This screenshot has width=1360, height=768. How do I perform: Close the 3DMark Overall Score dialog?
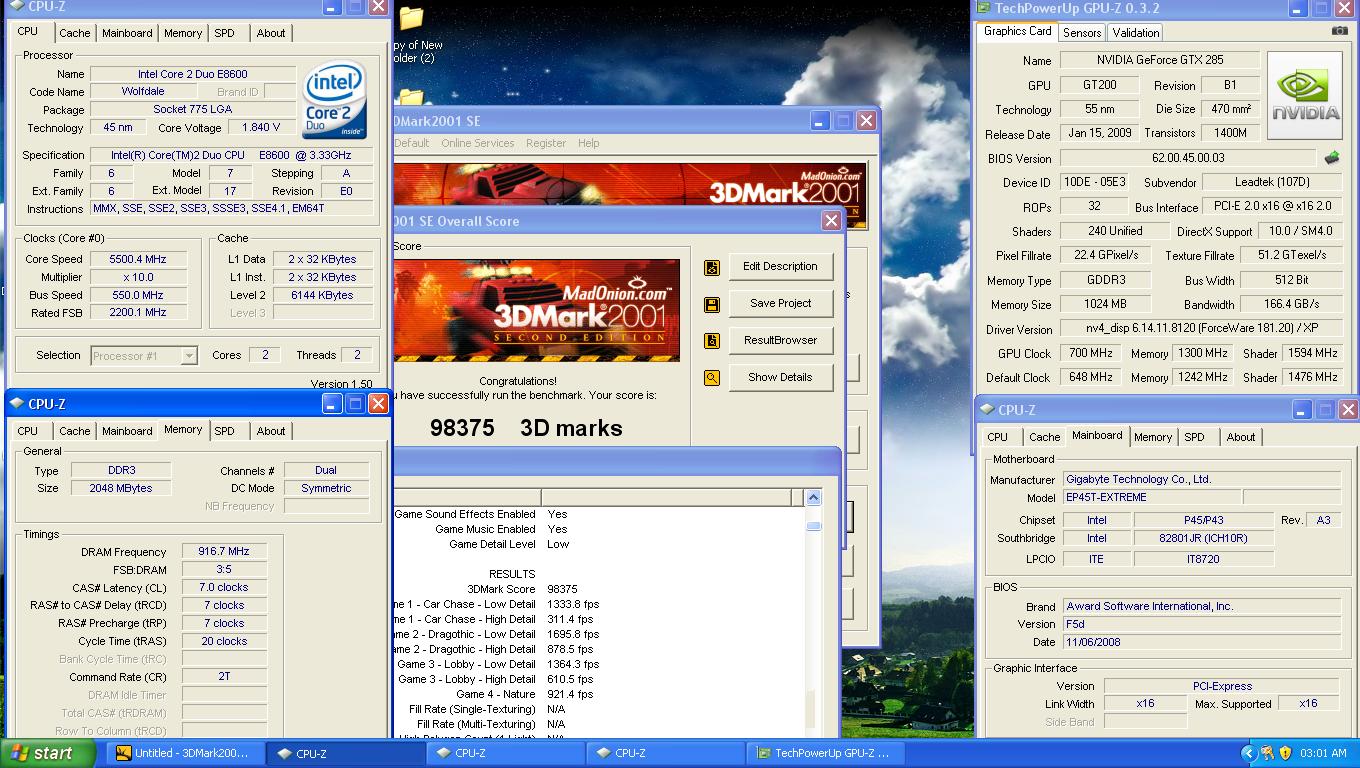pos(831,221)
